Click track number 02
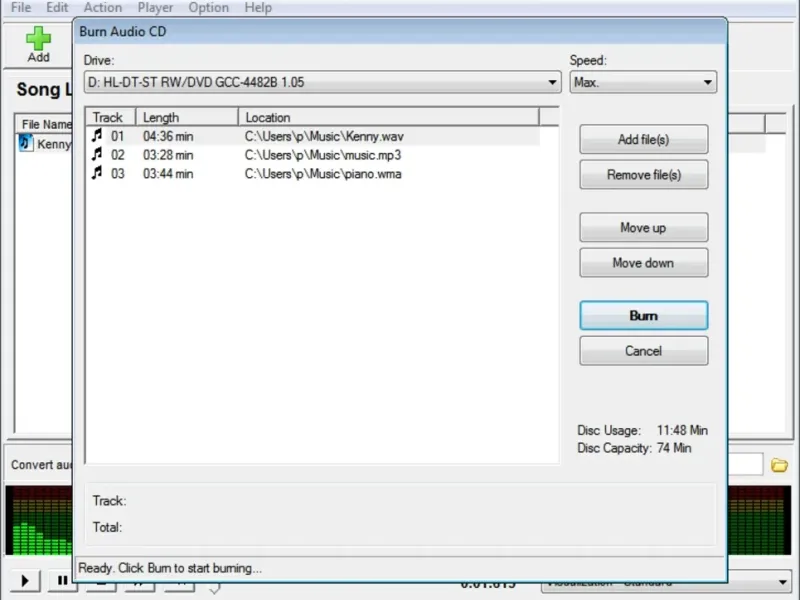This screenshot has height=600, width=800. (x=117, y=155)
